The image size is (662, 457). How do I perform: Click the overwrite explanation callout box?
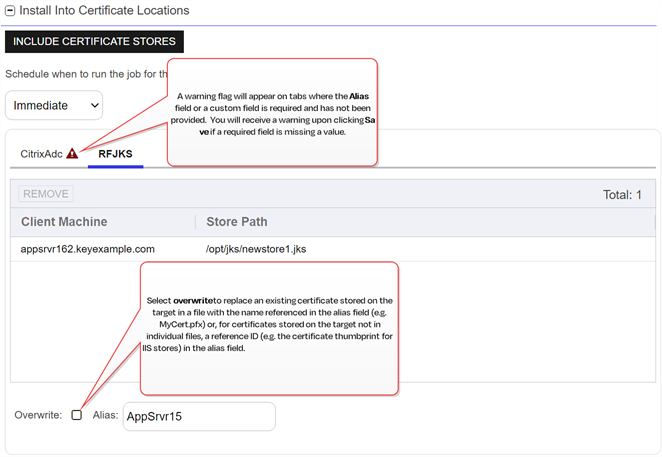pyautogui.click(x=268, y=327)
